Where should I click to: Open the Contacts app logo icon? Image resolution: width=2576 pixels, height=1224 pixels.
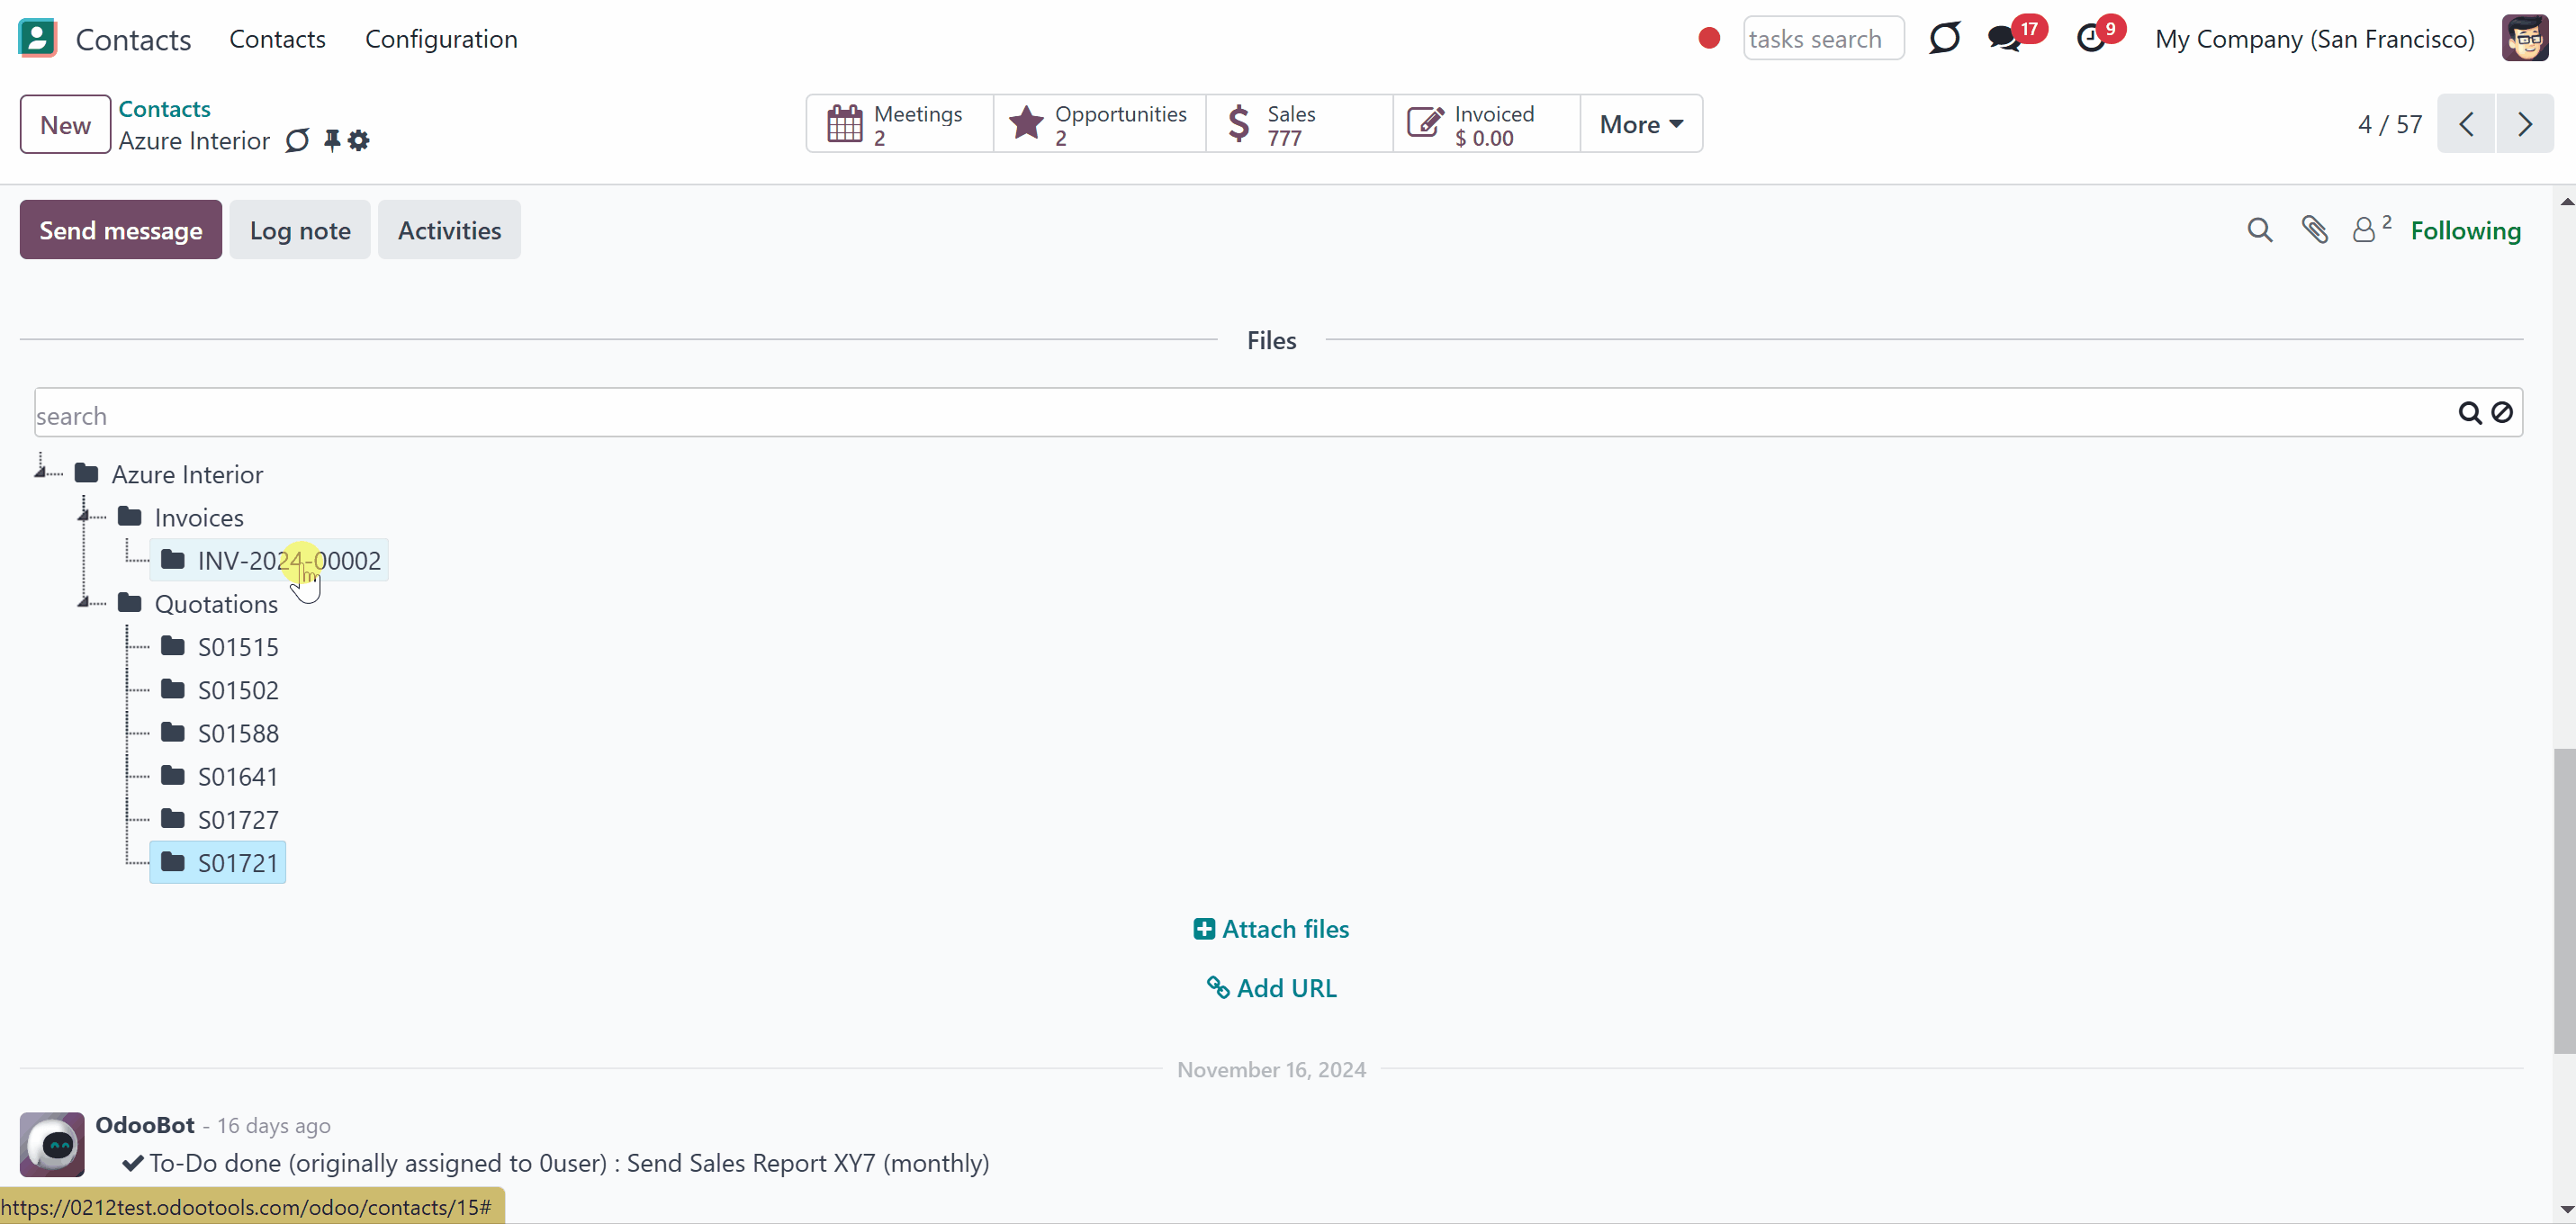(38, 38)
